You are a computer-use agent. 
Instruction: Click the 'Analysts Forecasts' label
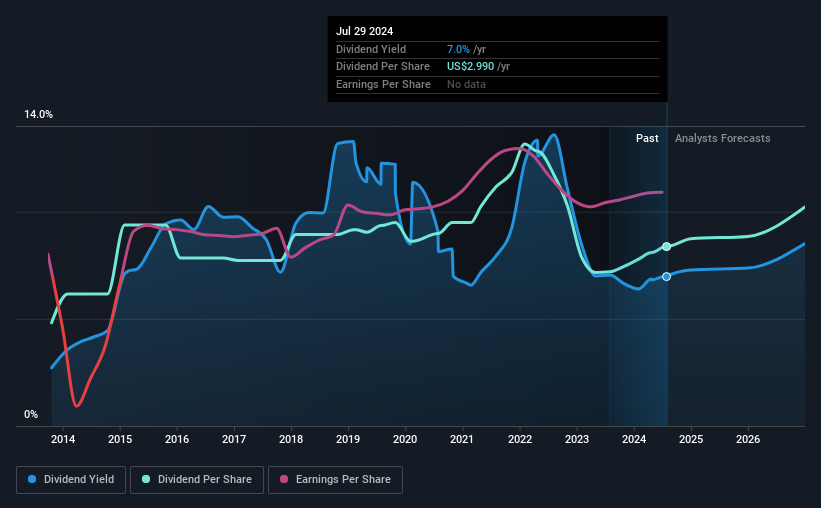tap(723, 138)
